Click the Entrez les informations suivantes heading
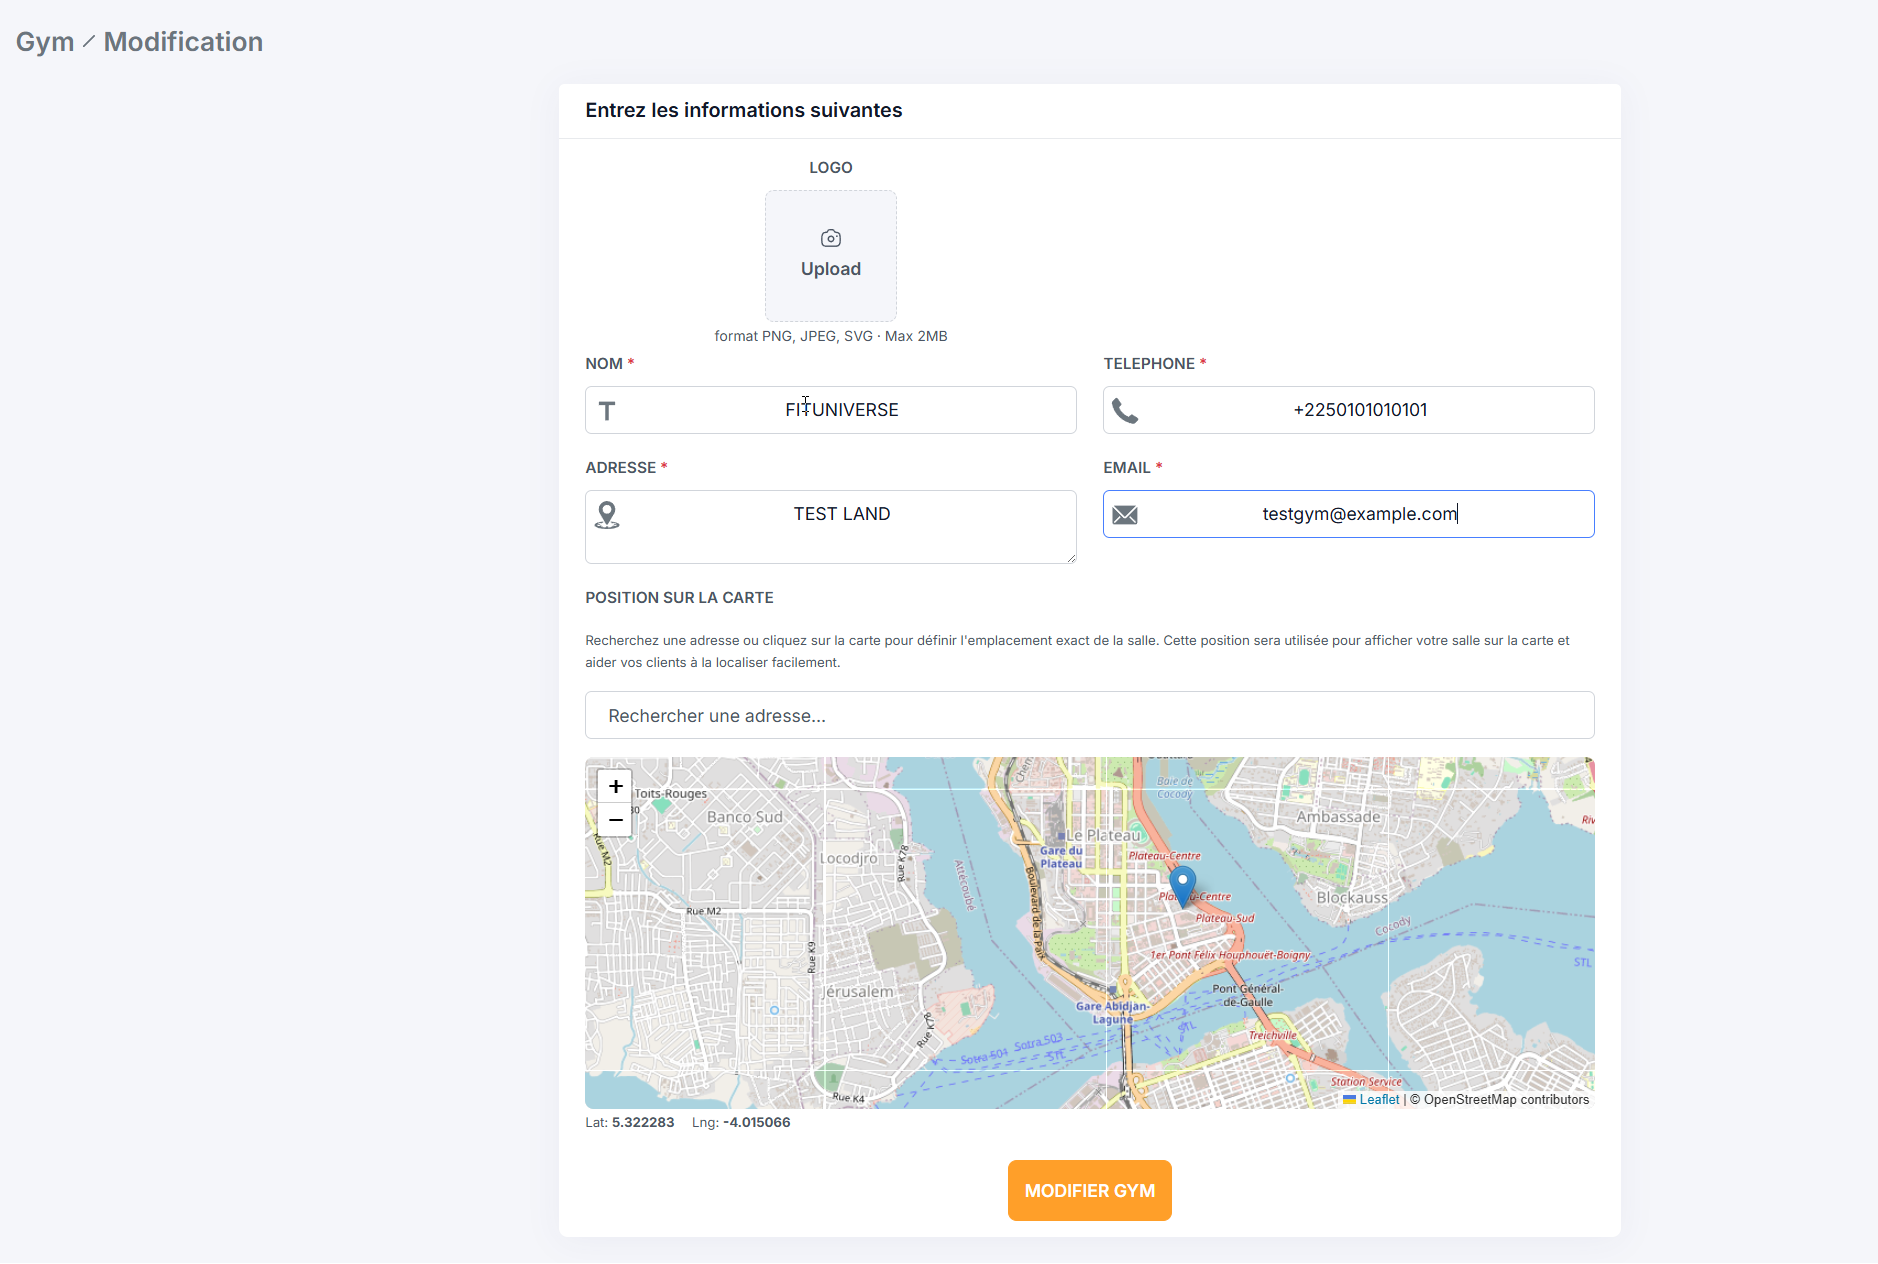Screen dimensions: 1878x1264 [743, 111]
